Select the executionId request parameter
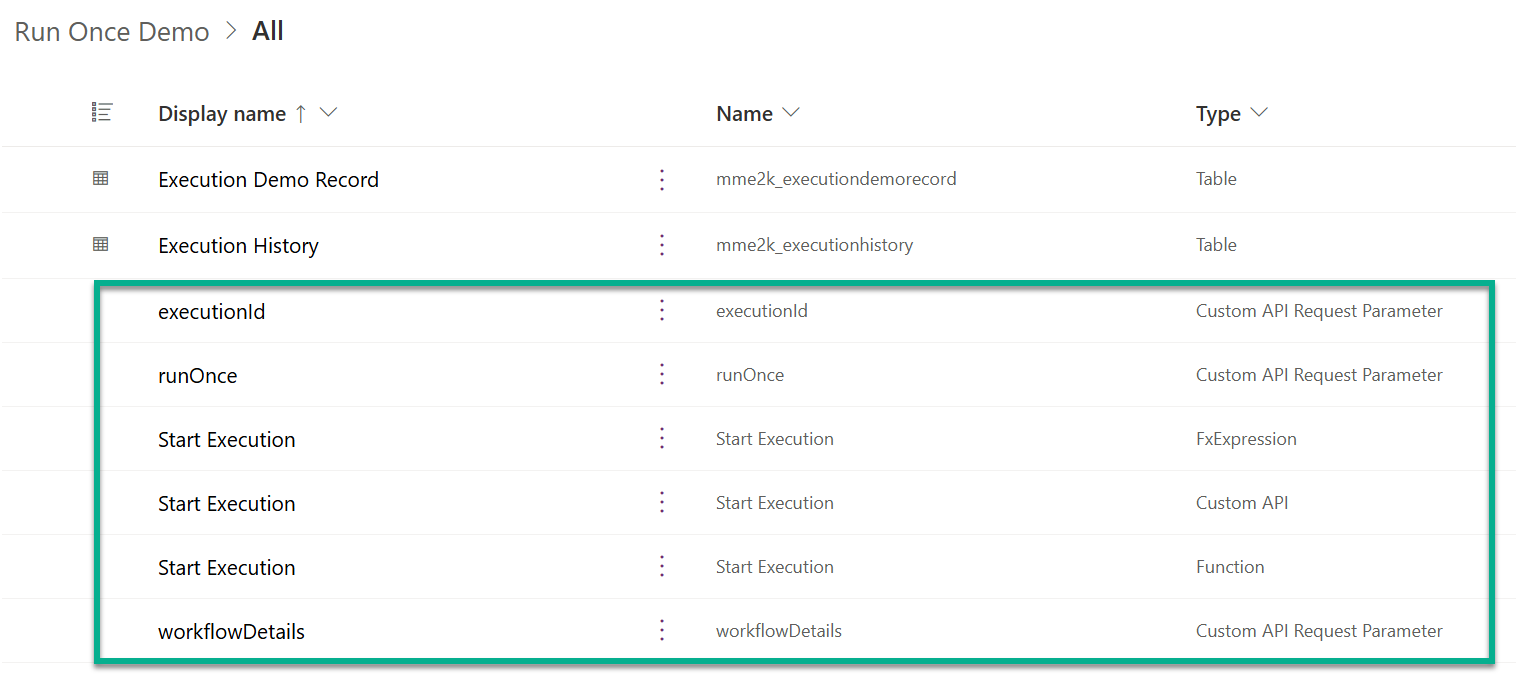Screen dimensions: 1516x674 212,312
